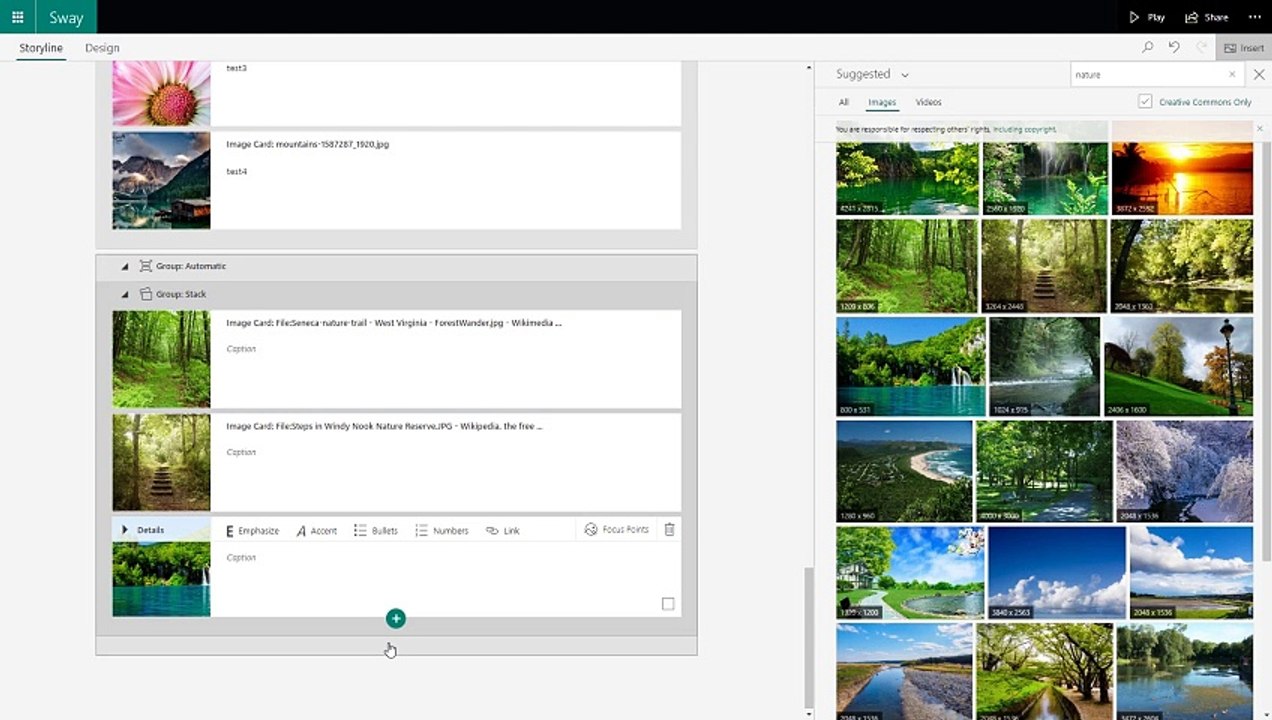Clear the nature search text
This screenshot has height=720, width=1272.
(1232, 75)
